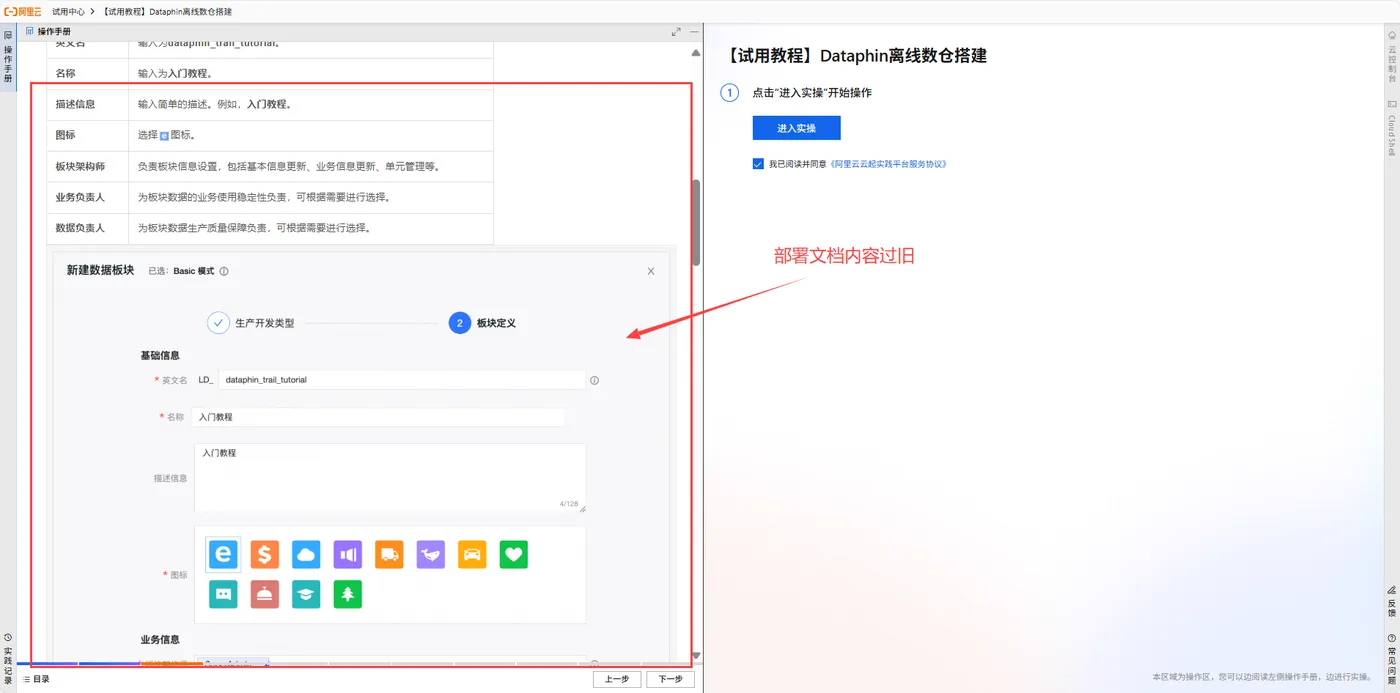Open the 目录 table of contents
The width and height of the screenshot is (1400, 693).
coord(36,679)
